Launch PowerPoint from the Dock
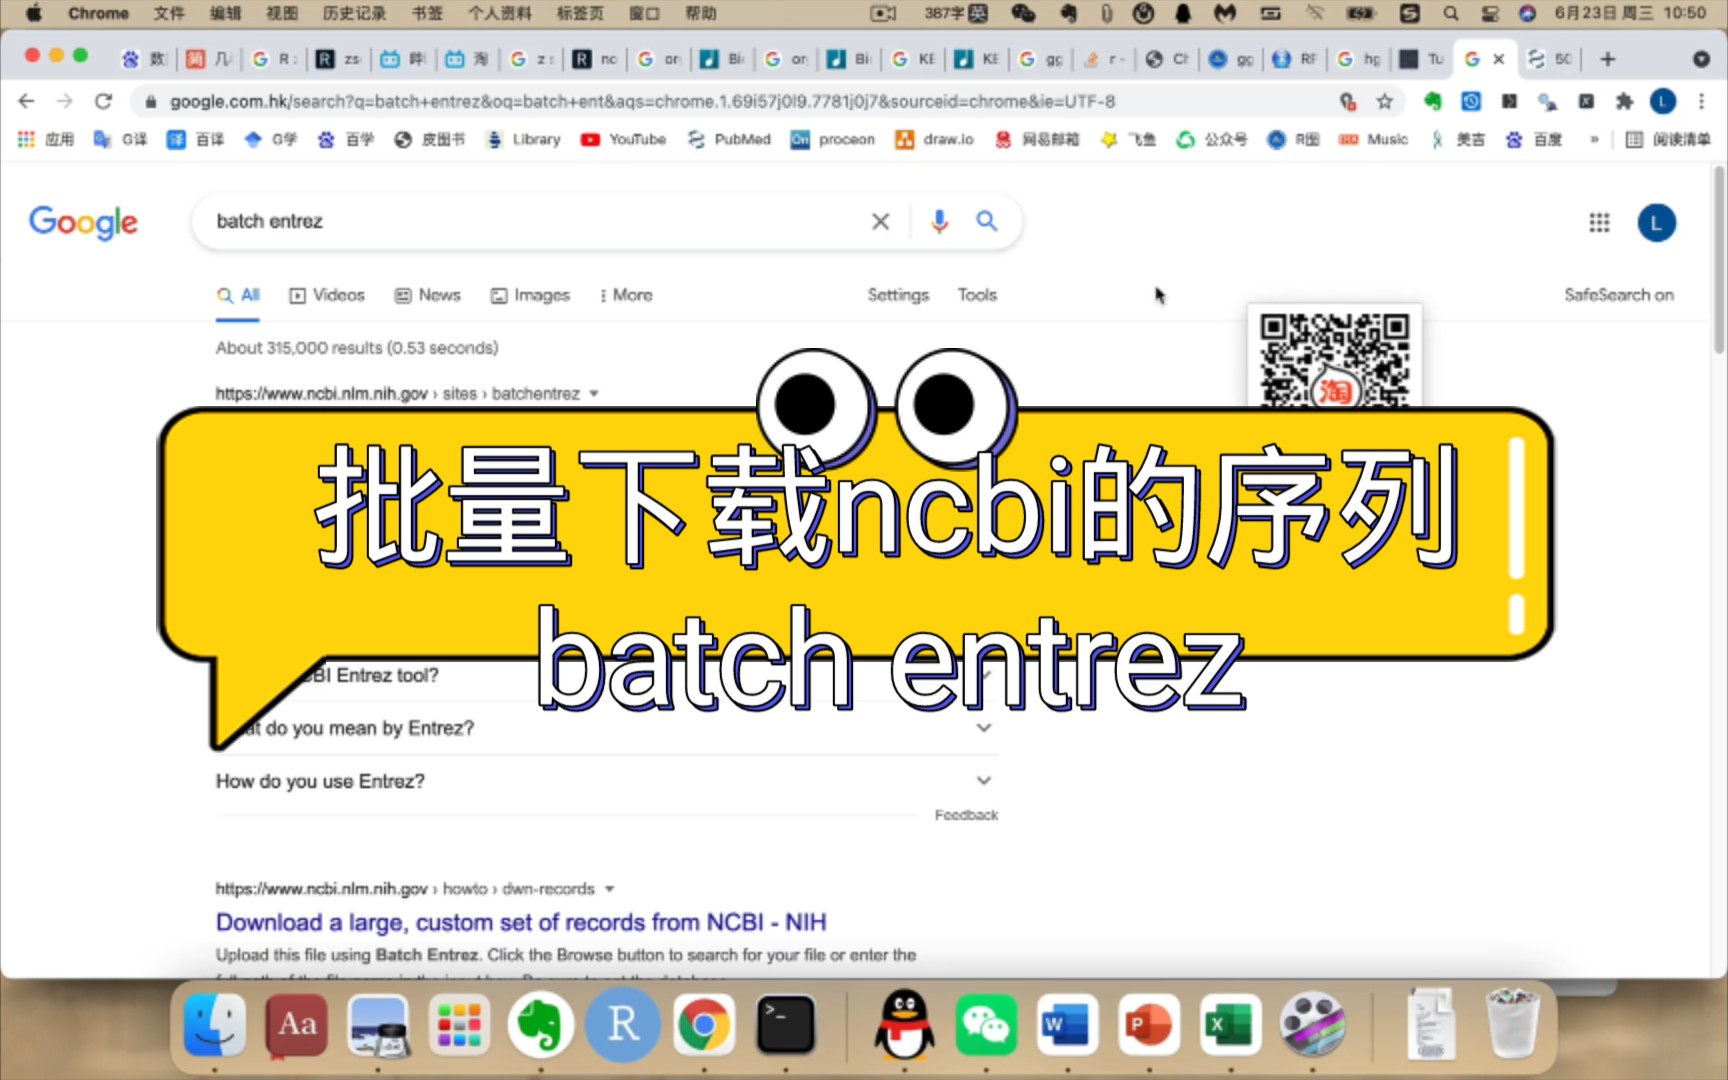Screen dimensions: 1728x1080 coord(1149,1024)
